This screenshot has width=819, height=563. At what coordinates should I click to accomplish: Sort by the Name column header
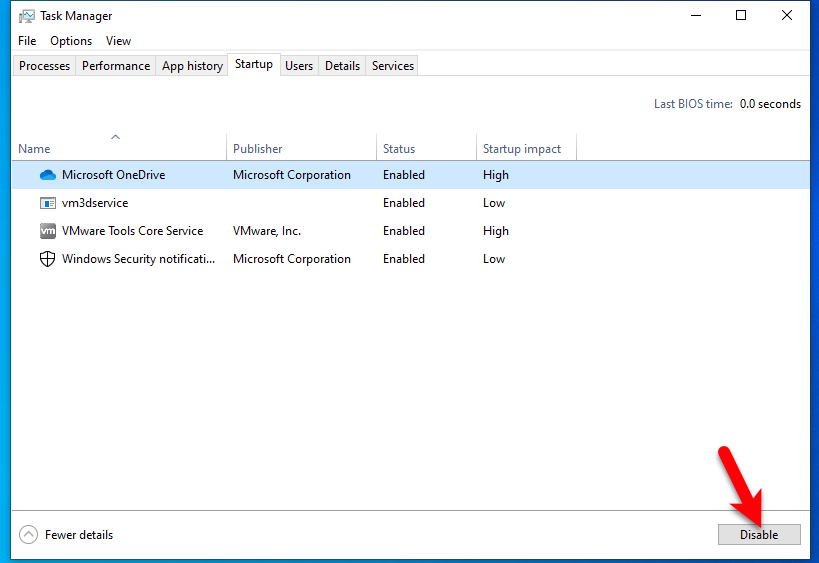(x=119, y=148)
